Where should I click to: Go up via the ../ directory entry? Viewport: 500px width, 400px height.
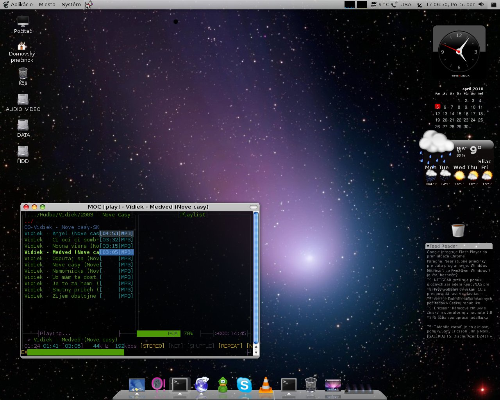[x=29, y=221]
